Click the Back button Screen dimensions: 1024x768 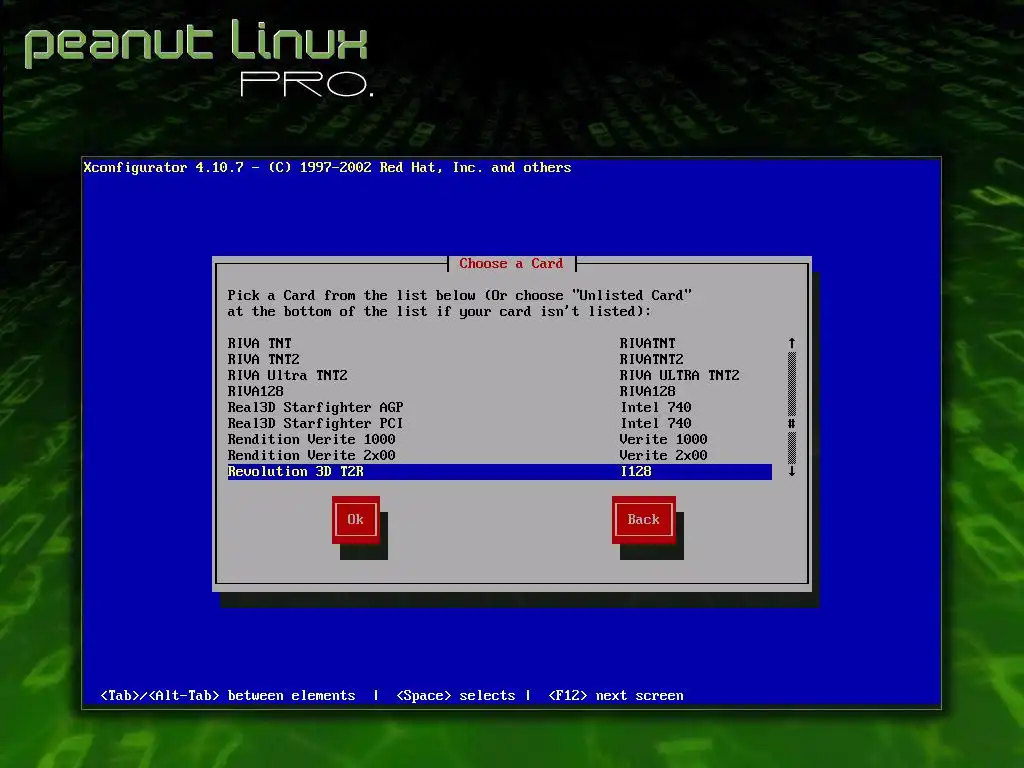[x=643, y=520]
